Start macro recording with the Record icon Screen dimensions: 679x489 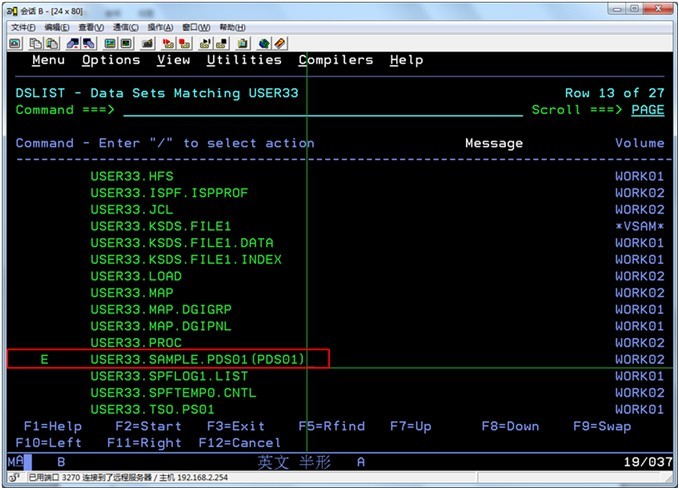pos(168,43)
